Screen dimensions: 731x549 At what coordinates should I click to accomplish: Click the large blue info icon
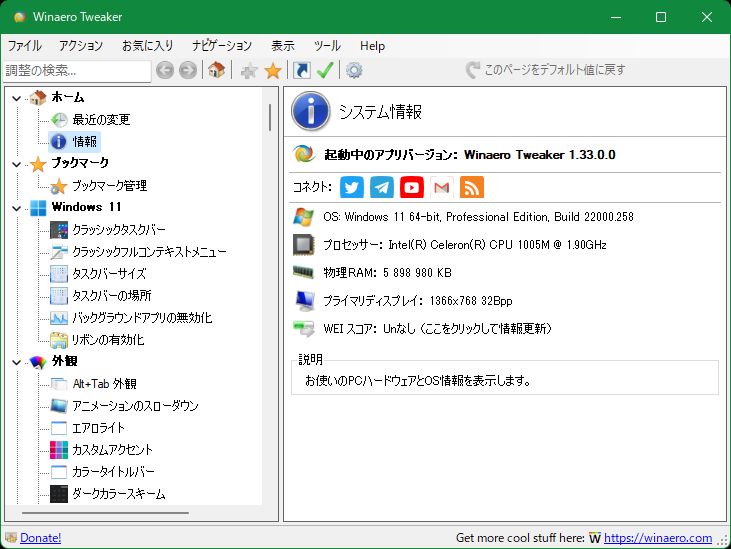[x=311, y=111]
